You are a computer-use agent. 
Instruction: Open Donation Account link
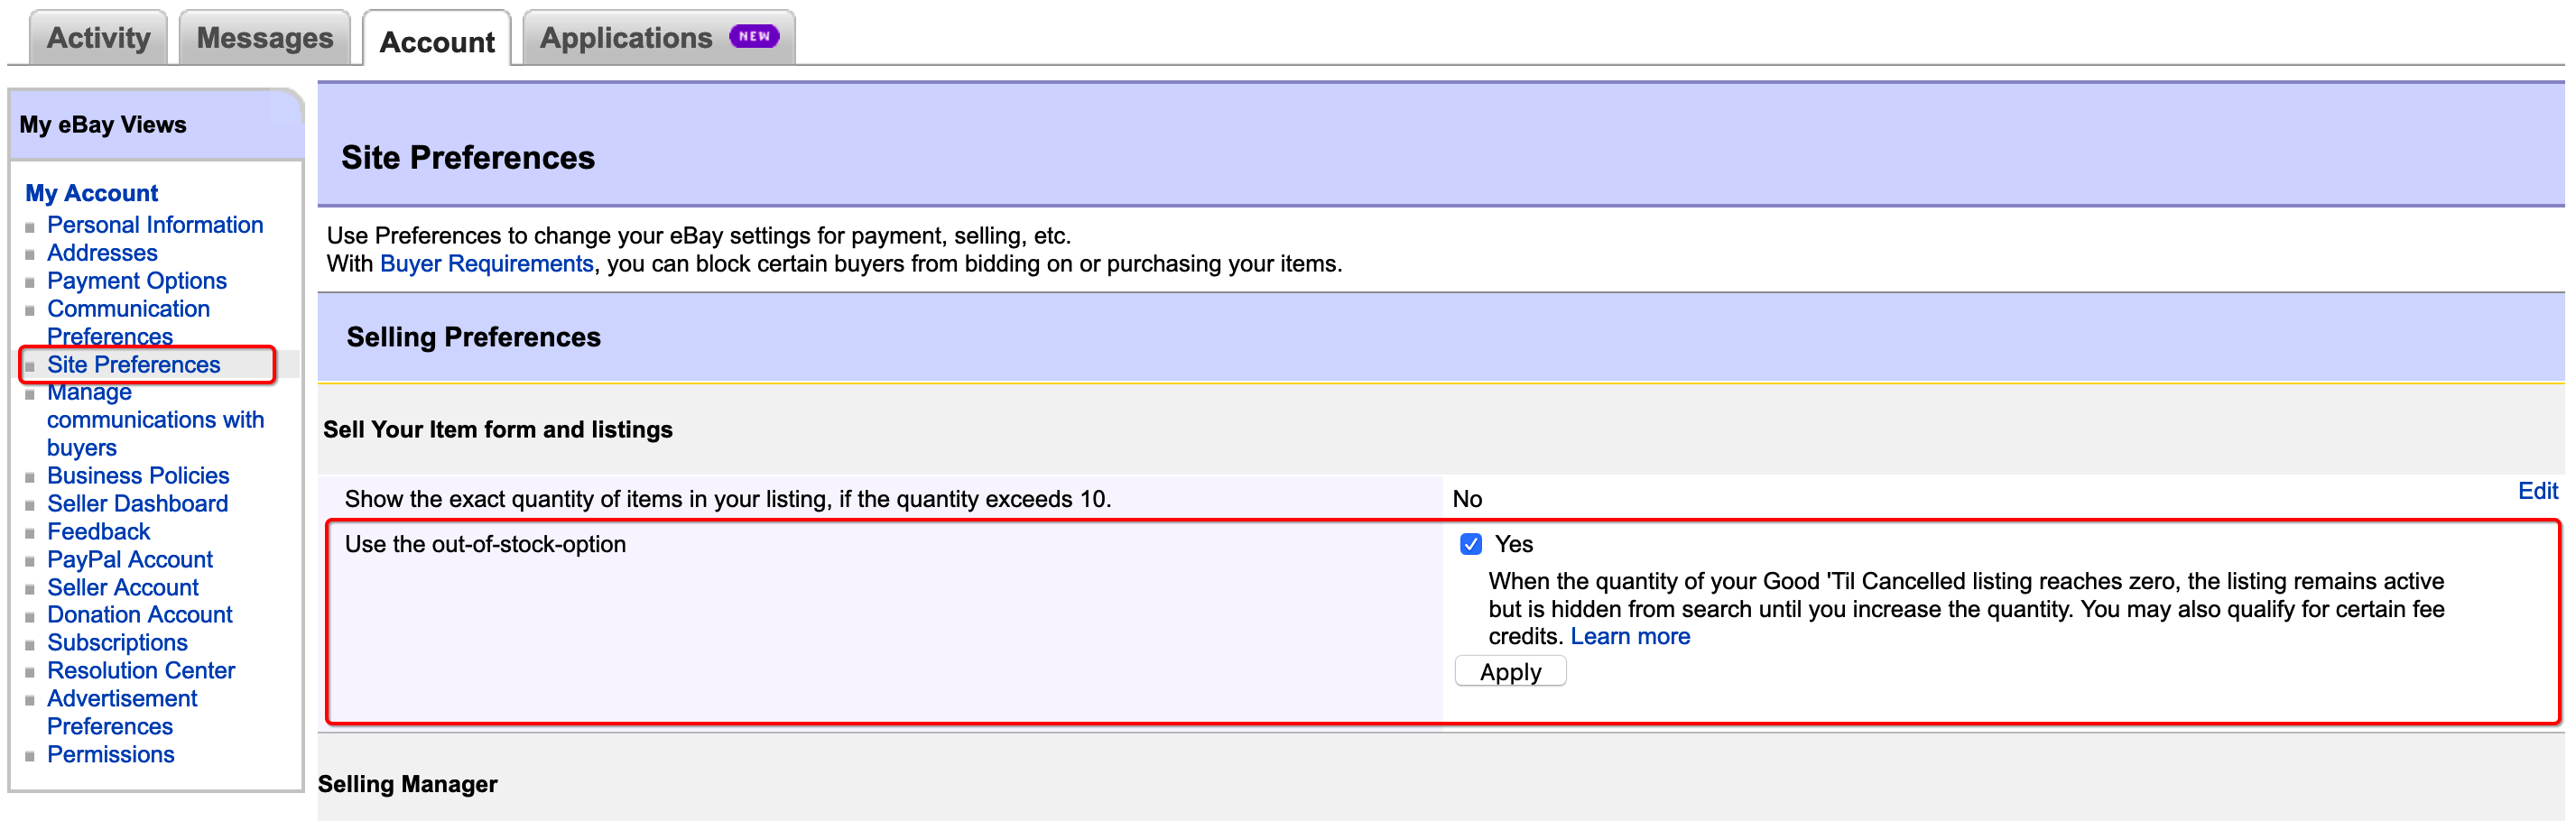(139, 615)
